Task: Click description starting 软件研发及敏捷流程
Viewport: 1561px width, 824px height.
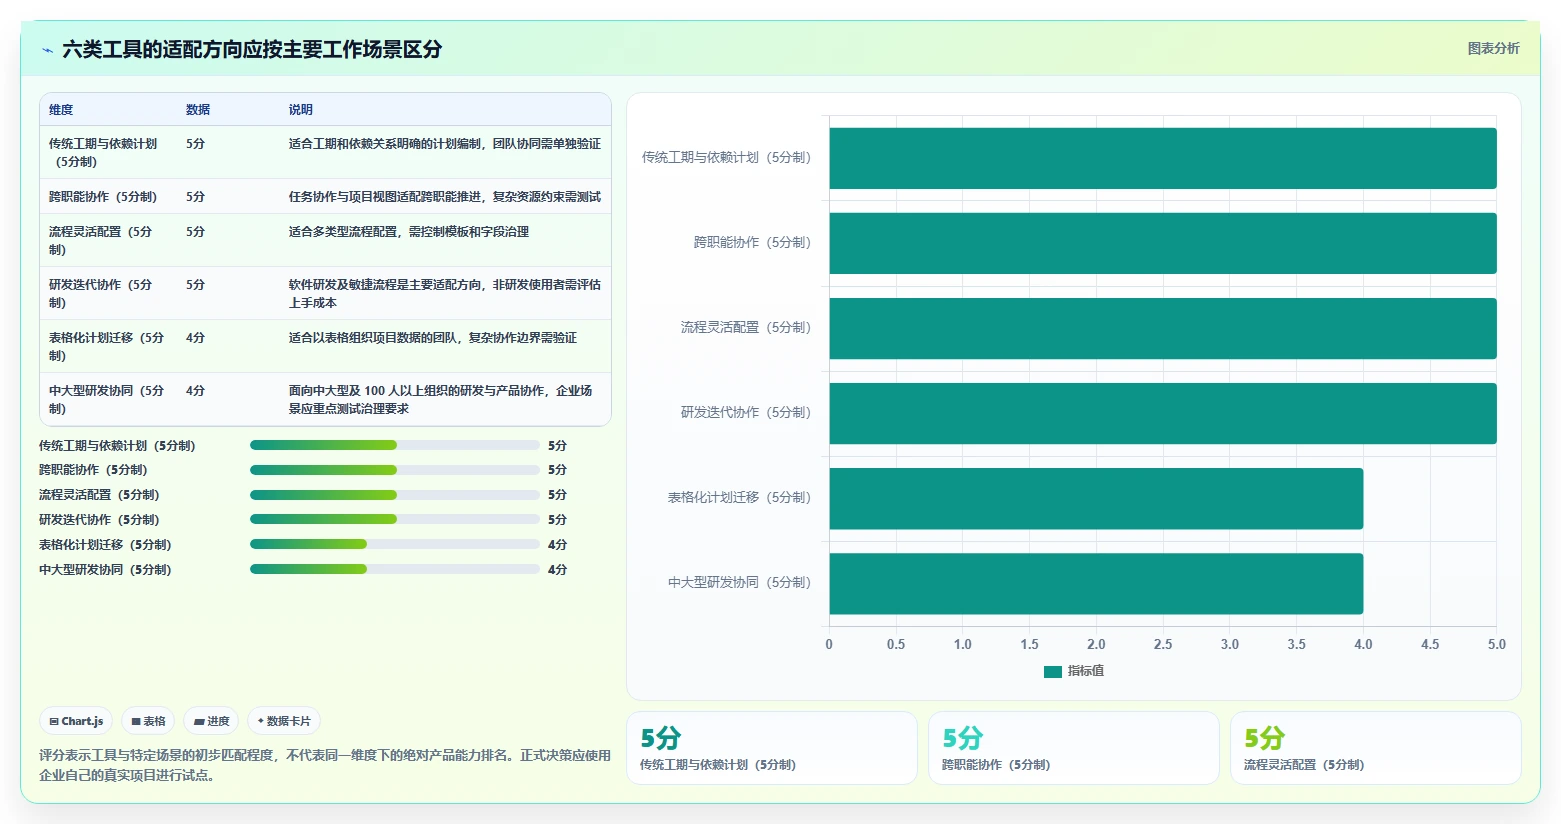Action: 445,293
